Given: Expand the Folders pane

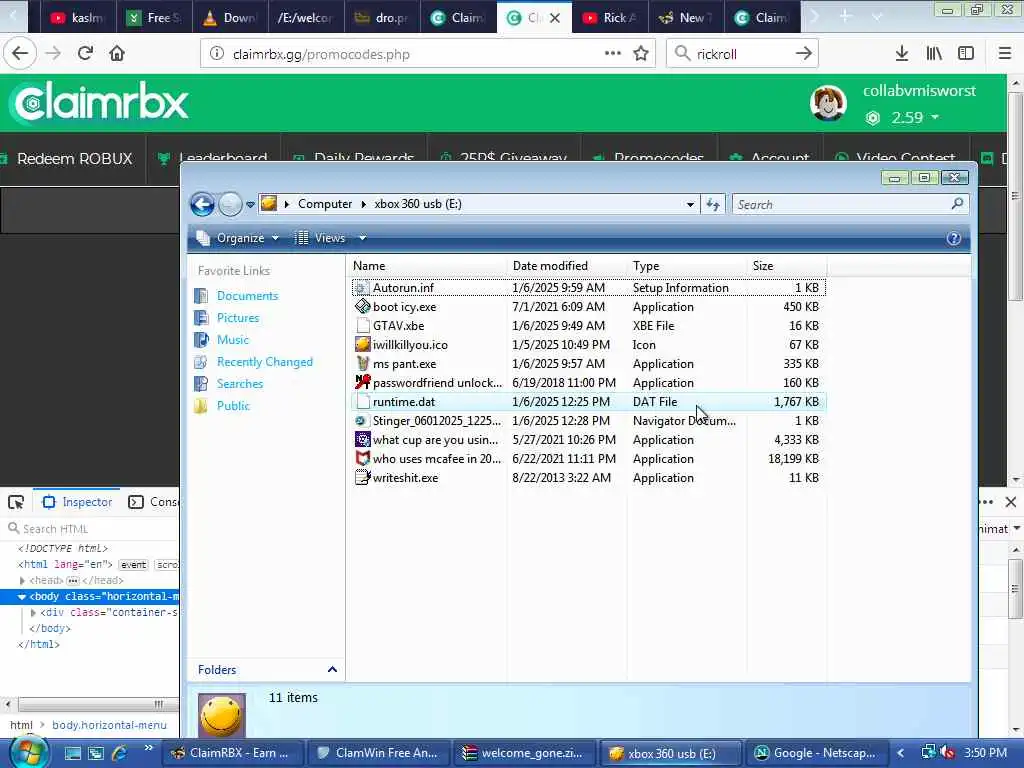Looking at the screenshot, I should point(332,669).
